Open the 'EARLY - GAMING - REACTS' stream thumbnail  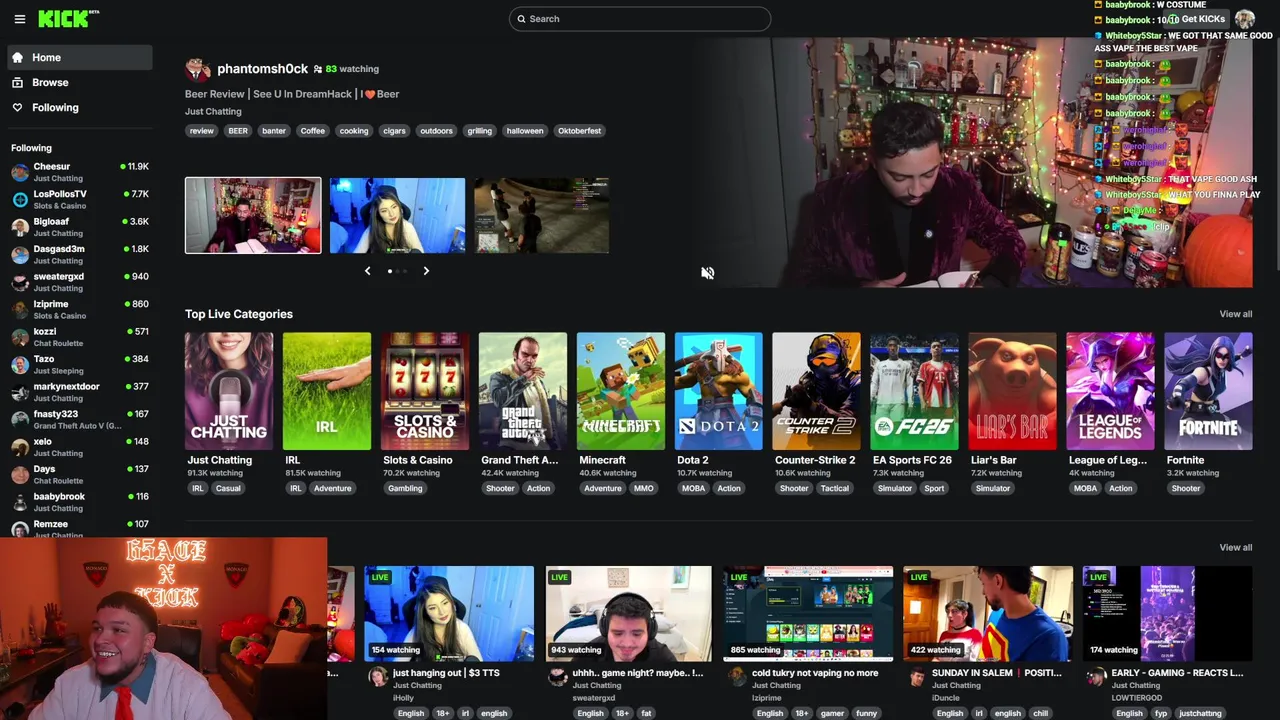point(1167,614)
